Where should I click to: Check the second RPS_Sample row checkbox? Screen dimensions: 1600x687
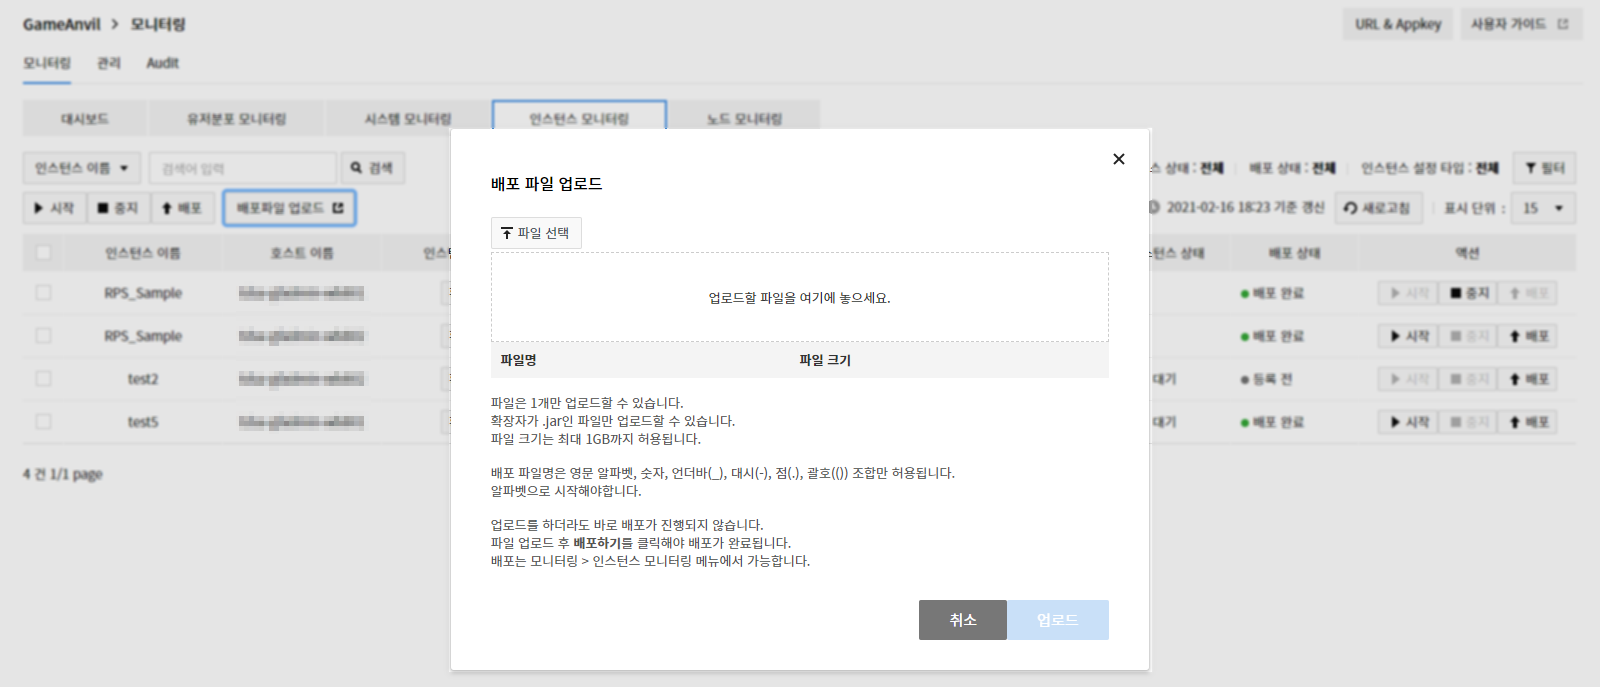pyautogui.click(x=43, y=335)
